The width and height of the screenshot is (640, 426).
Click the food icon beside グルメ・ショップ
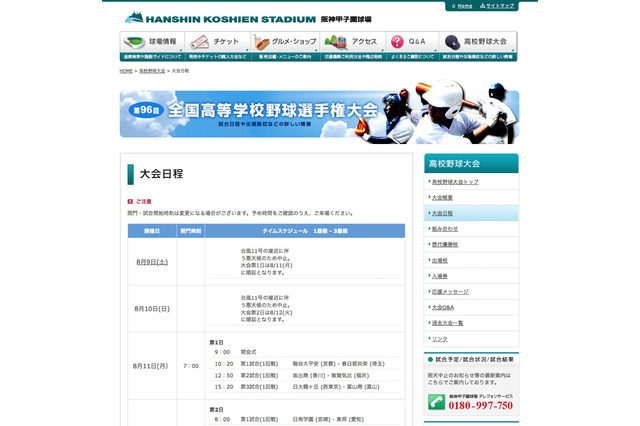[261, 42]
